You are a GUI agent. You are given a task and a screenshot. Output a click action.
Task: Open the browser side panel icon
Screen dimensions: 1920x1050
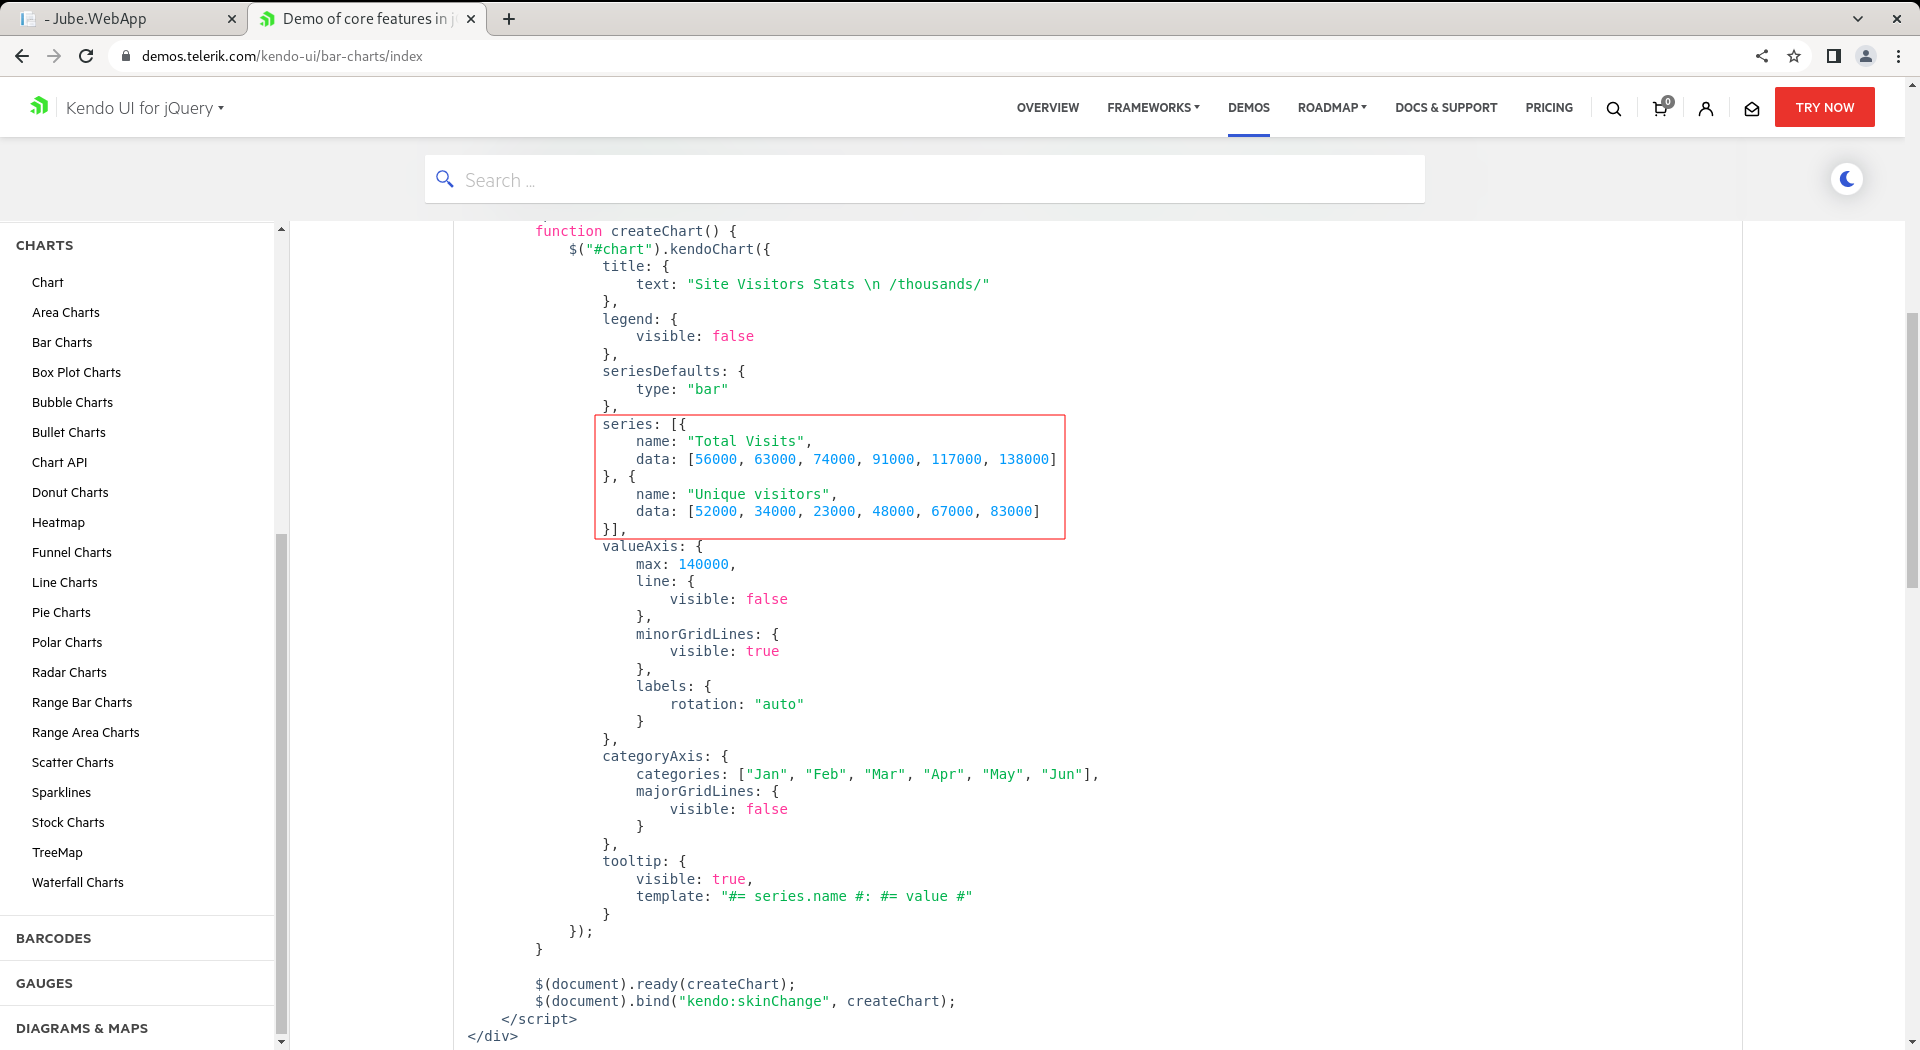(x=1834, y=56)
